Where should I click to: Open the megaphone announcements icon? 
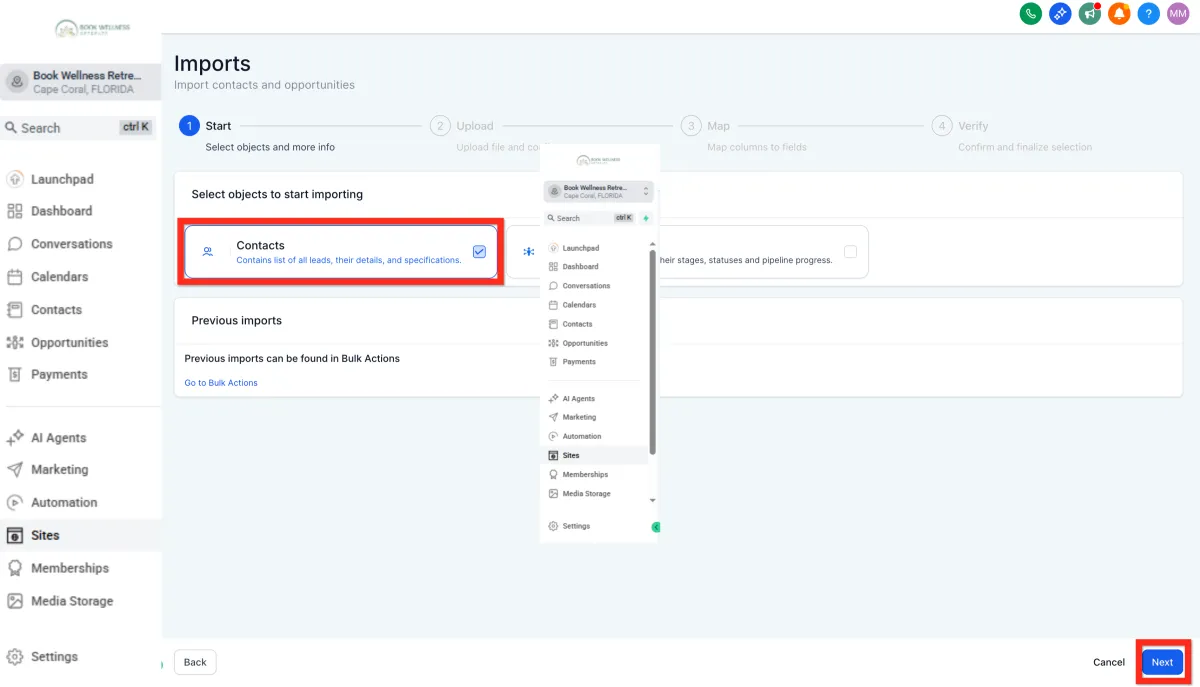(1089, 14)
